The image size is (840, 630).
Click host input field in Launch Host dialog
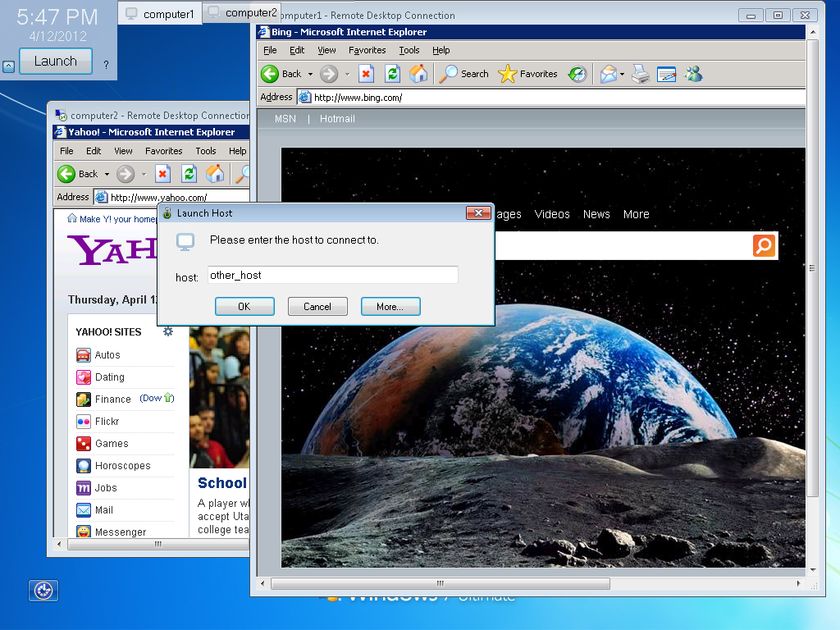(332, 275)
